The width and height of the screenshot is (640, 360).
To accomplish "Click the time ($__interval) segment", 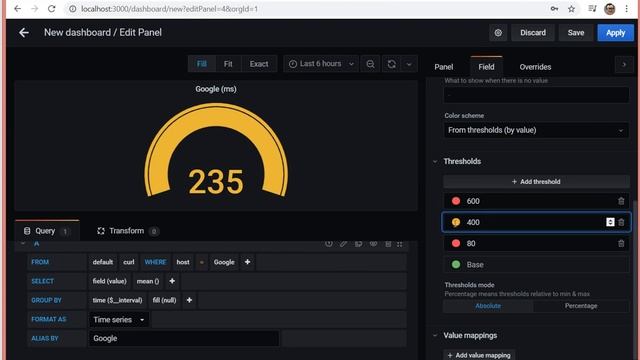I will (117, 300).
